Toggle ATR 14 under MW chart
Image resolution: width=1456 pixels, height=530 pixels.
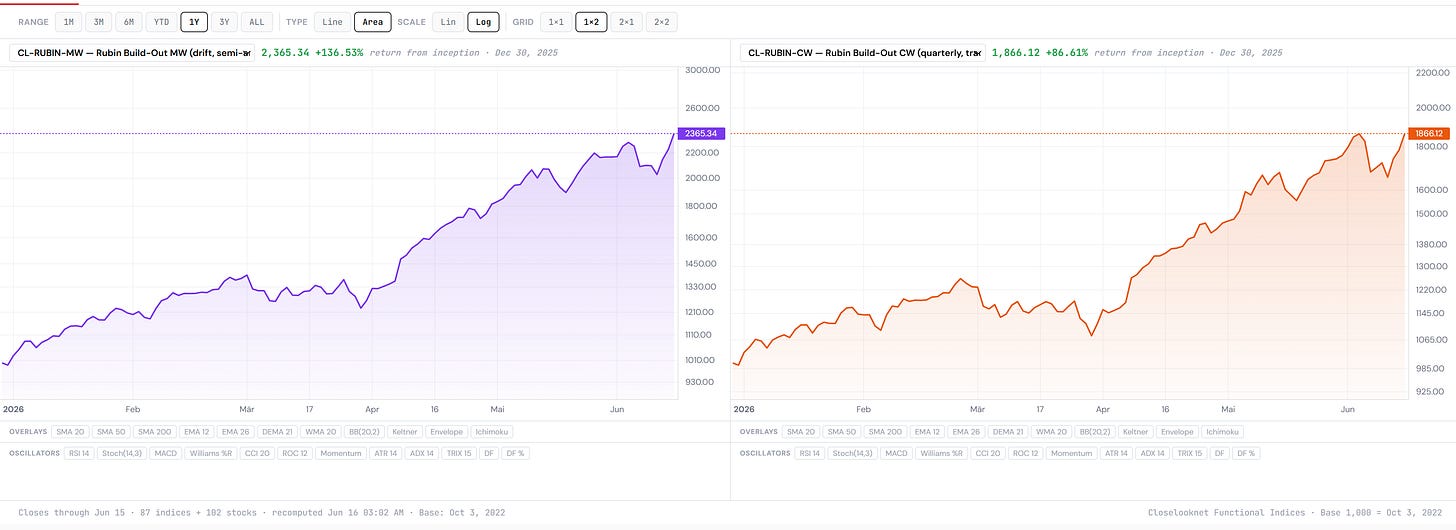click(385, 453)
